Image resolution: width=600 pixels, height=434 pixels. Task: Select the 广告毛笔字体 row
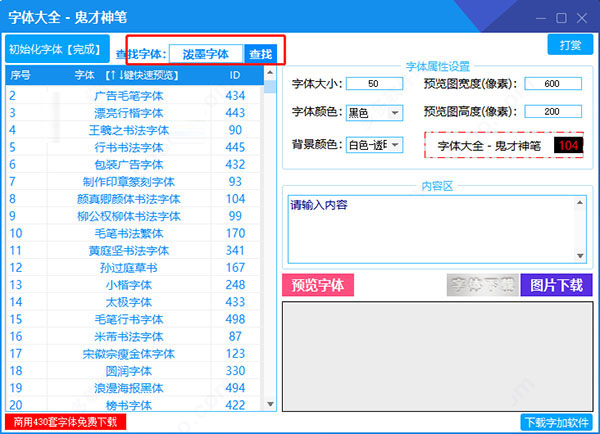(x=134, y=96)
